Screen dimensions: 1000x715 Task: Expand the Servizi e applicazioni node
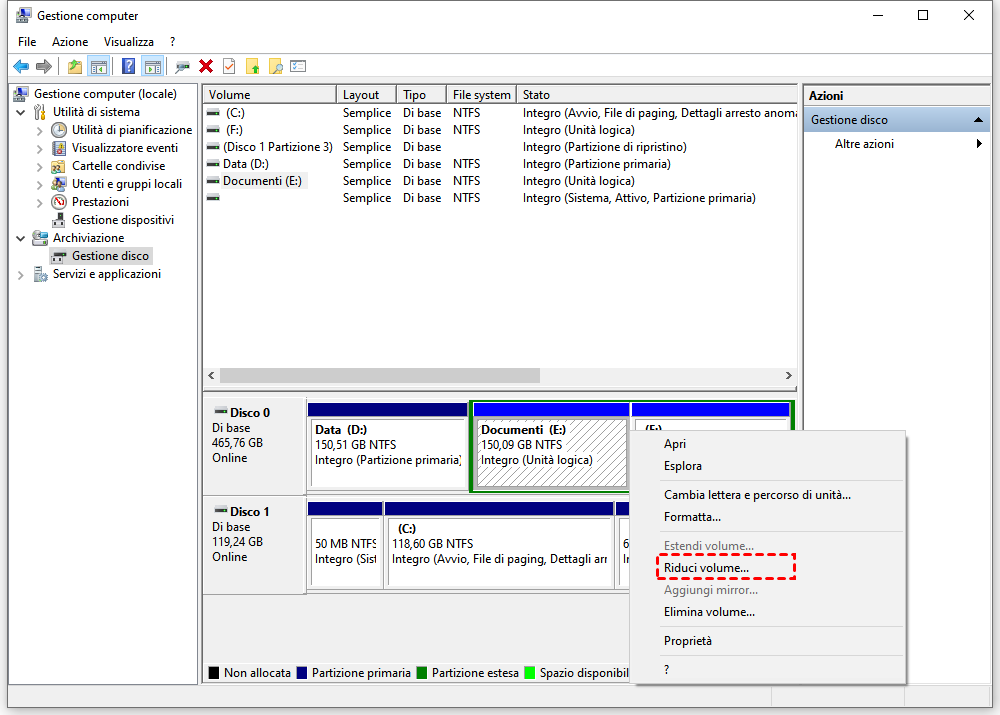coord(22,274)
